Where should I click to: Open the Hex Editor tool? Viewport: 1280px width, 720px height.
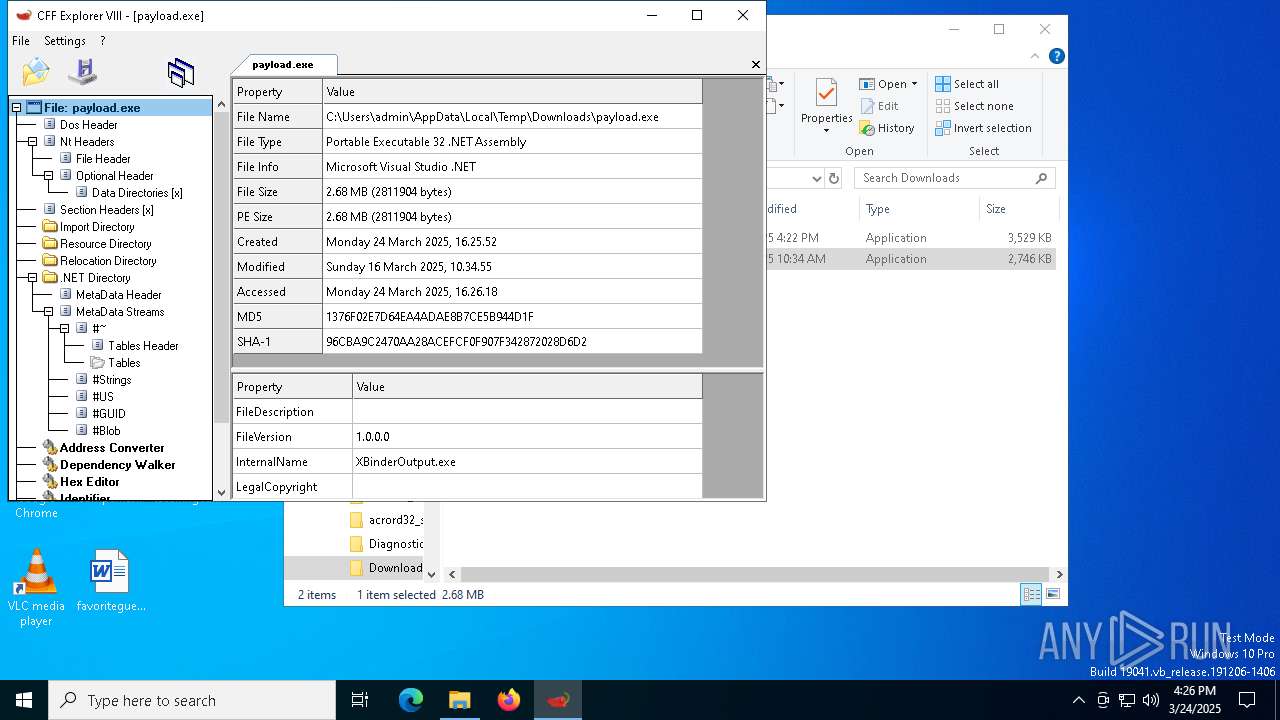click(x=91, y=482)
